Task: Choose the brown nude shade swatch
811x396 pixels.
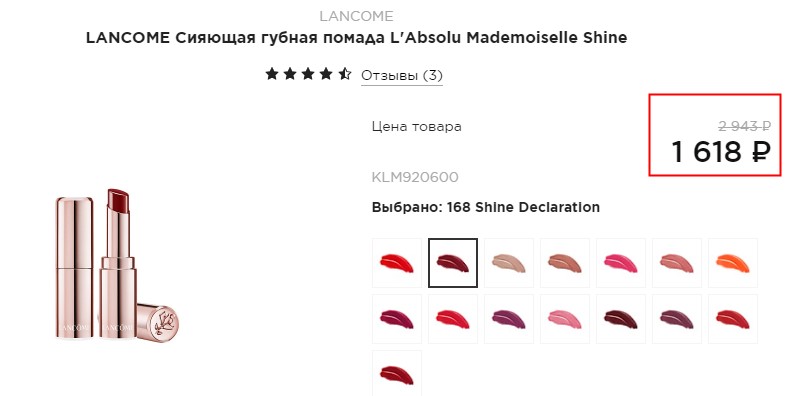Action: click(x=565, y=263)
